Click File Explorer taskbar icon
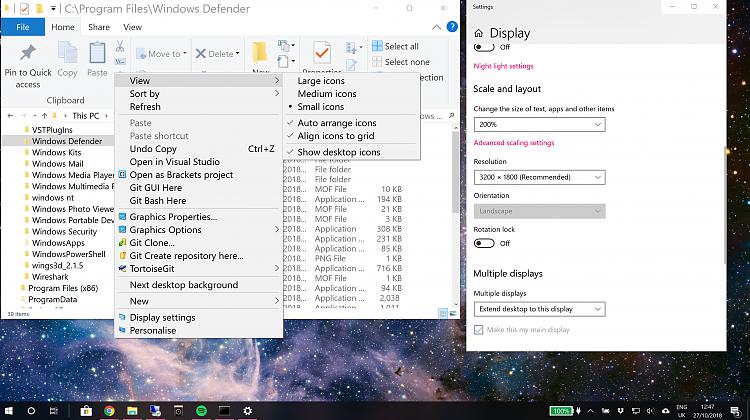750x420 pixels. click(132, 410)
